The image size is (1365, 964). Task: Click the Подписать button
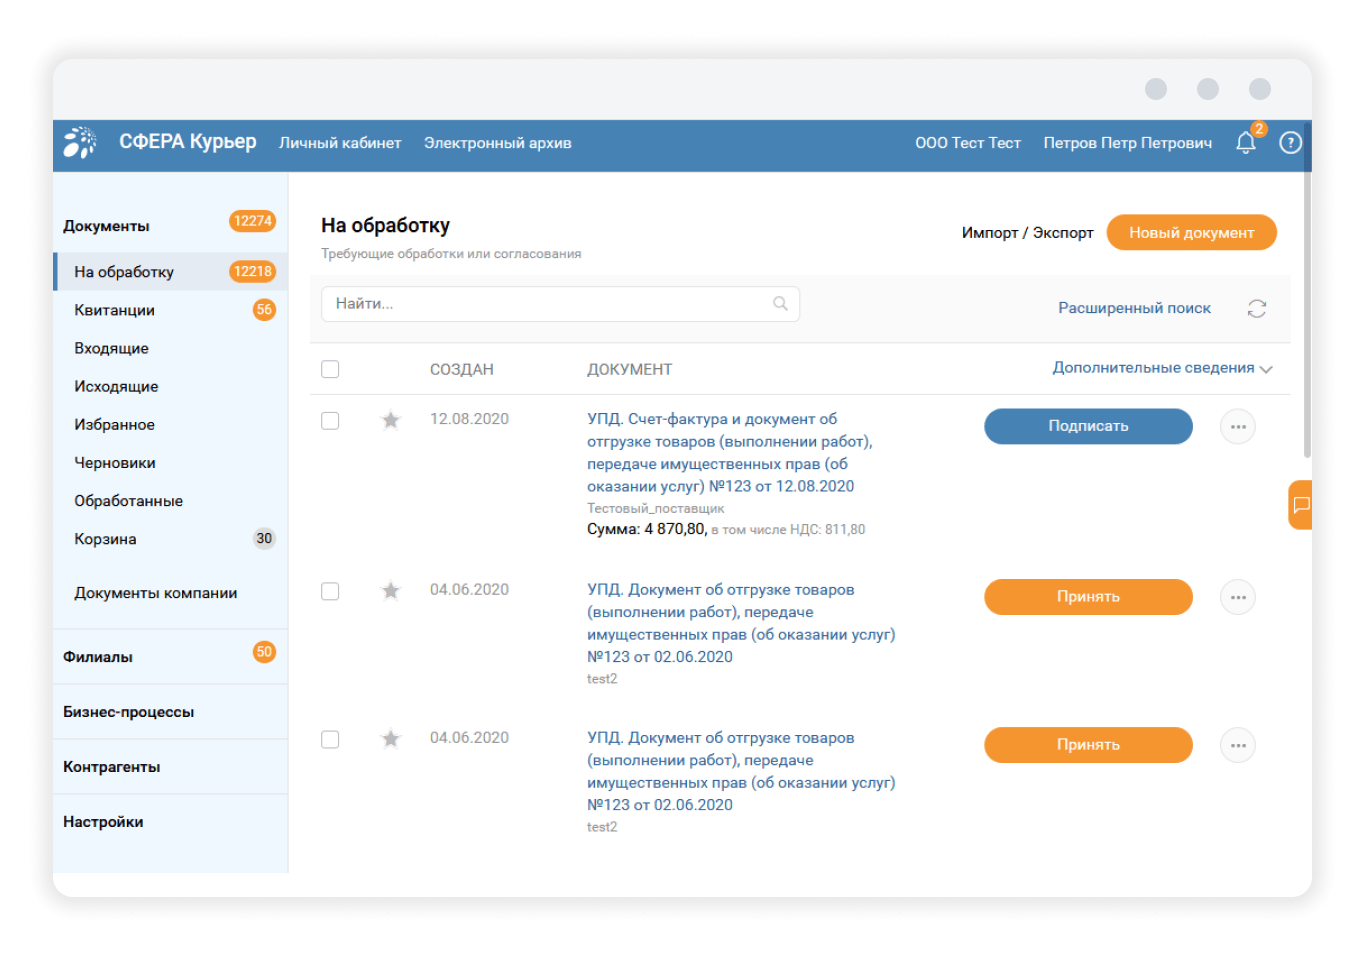(1088, 426)
